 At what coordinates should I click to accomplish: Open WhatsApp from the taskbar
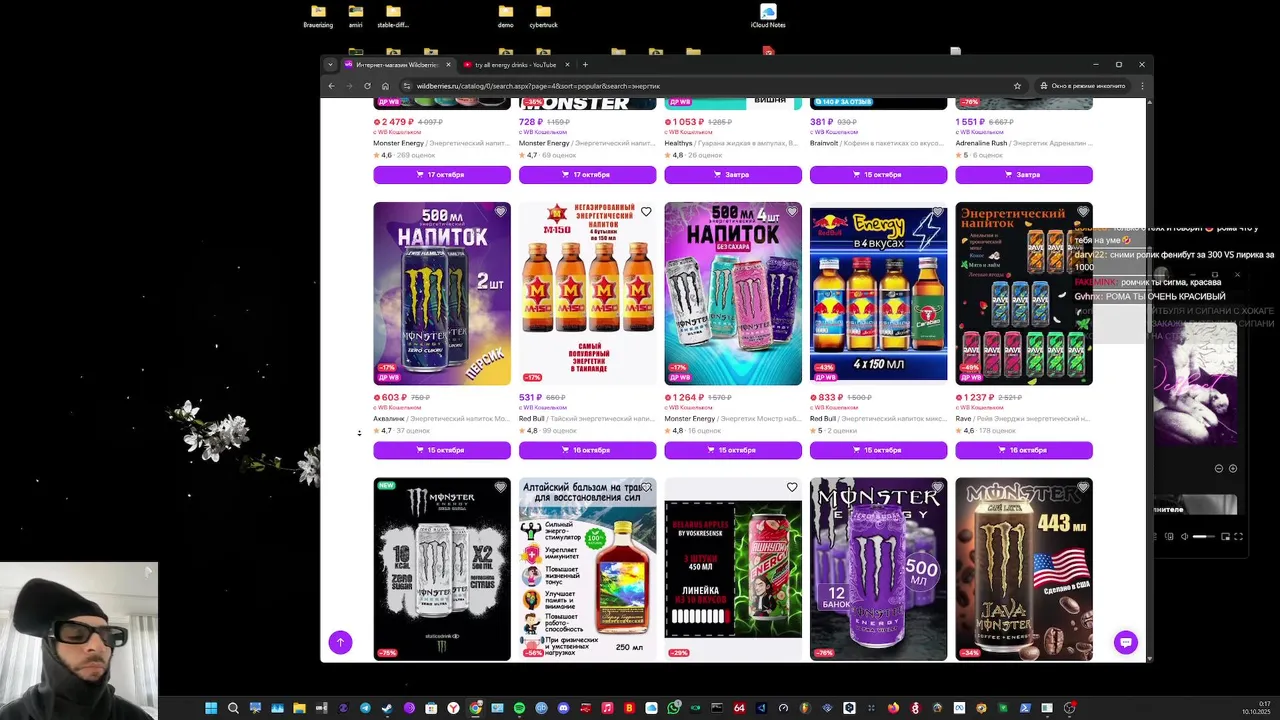coord(673,708)
